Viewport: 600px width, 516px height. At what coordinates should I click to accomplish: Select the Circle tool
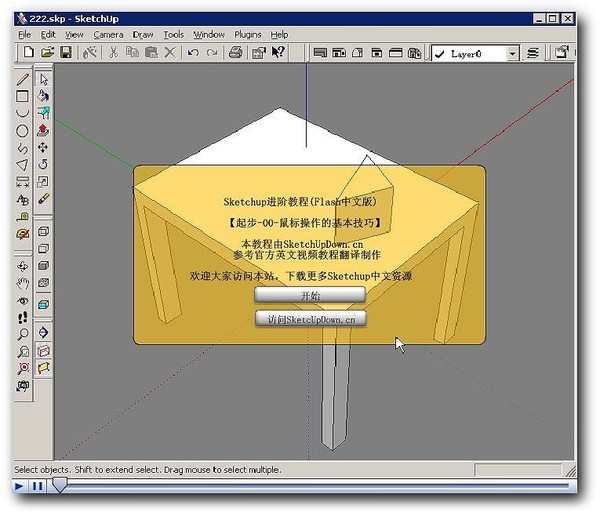(x=22, y=131)
